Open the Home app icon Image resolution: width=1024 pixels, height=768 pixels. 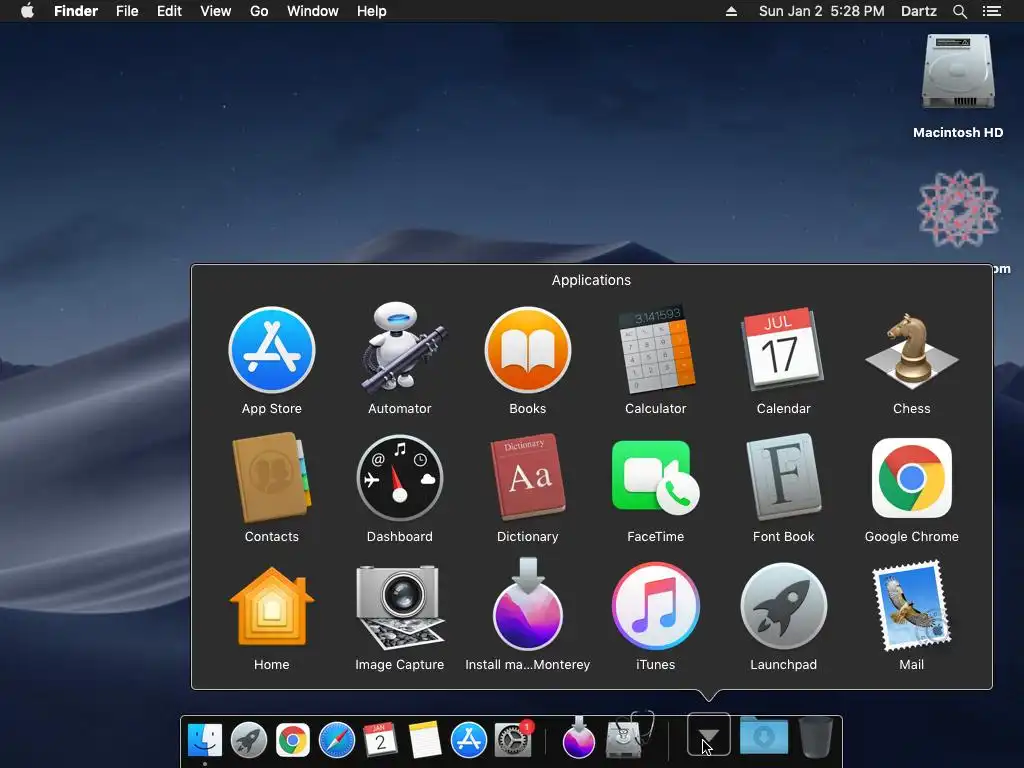(272, 606)
